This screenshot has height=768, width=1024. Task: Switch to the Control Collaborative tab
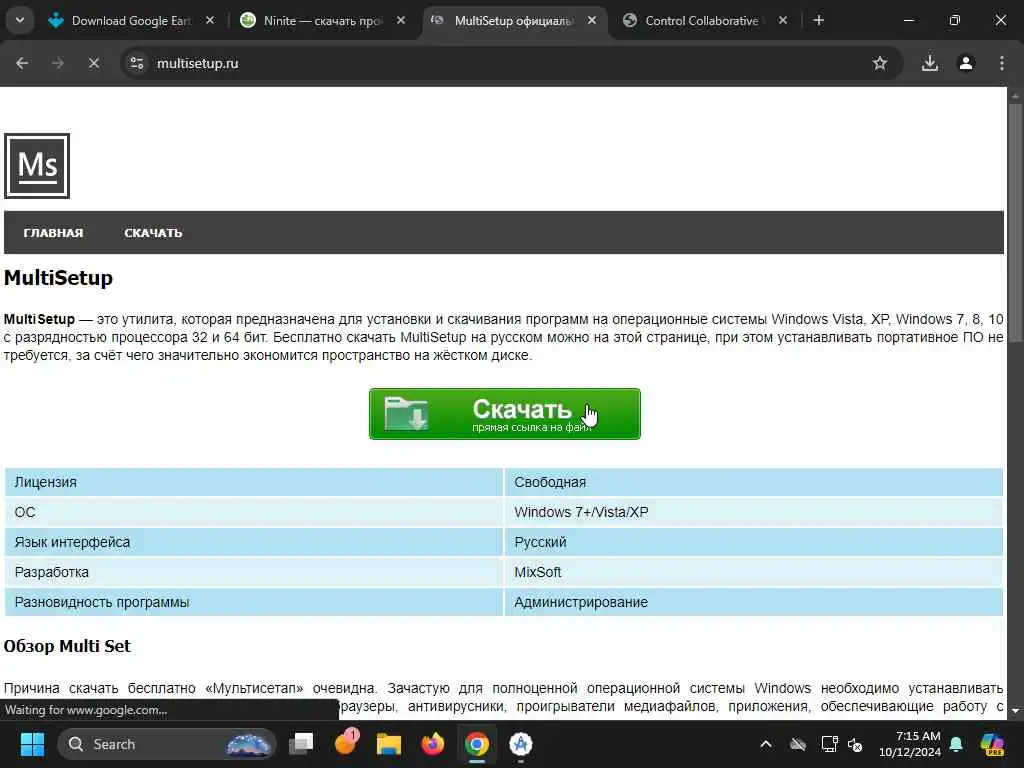click(702, 21)
